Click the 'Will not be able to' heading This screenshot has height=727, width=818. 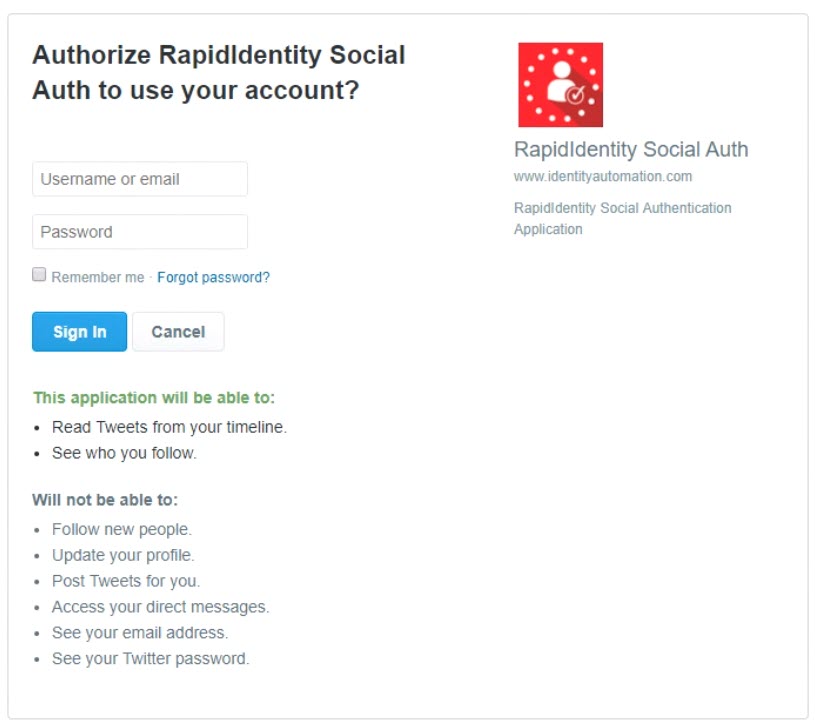[x=105, y=500]
